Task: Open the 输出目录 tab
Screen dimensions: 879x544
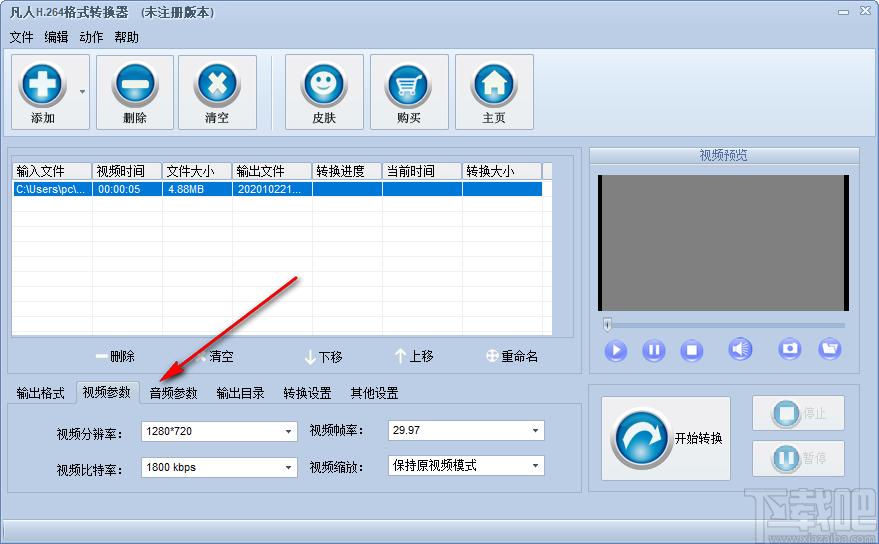Action: click(240, 393)
